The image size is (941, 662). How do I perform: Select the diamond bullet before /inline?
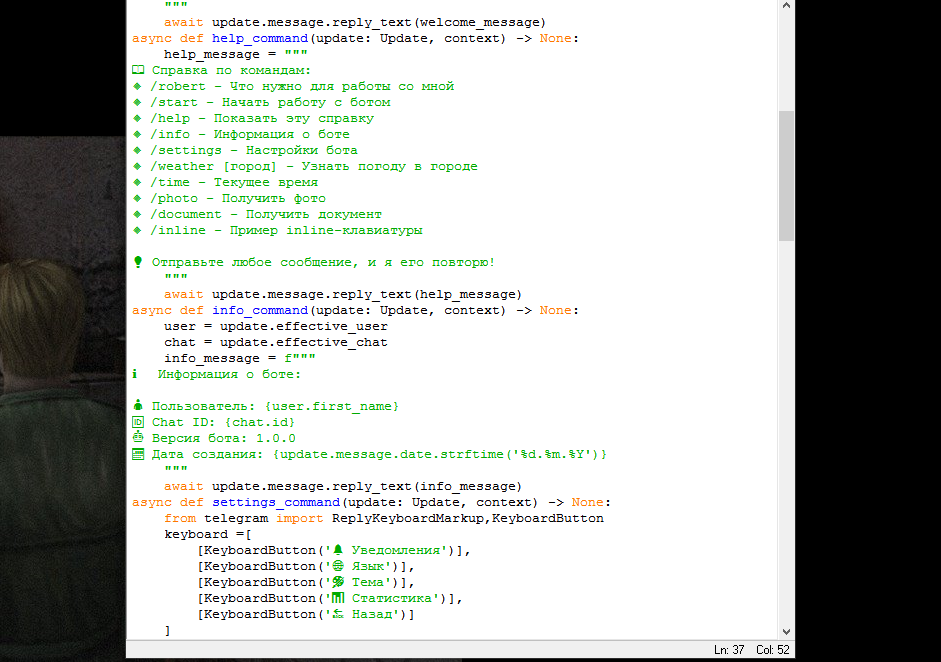tap(137, 230)
